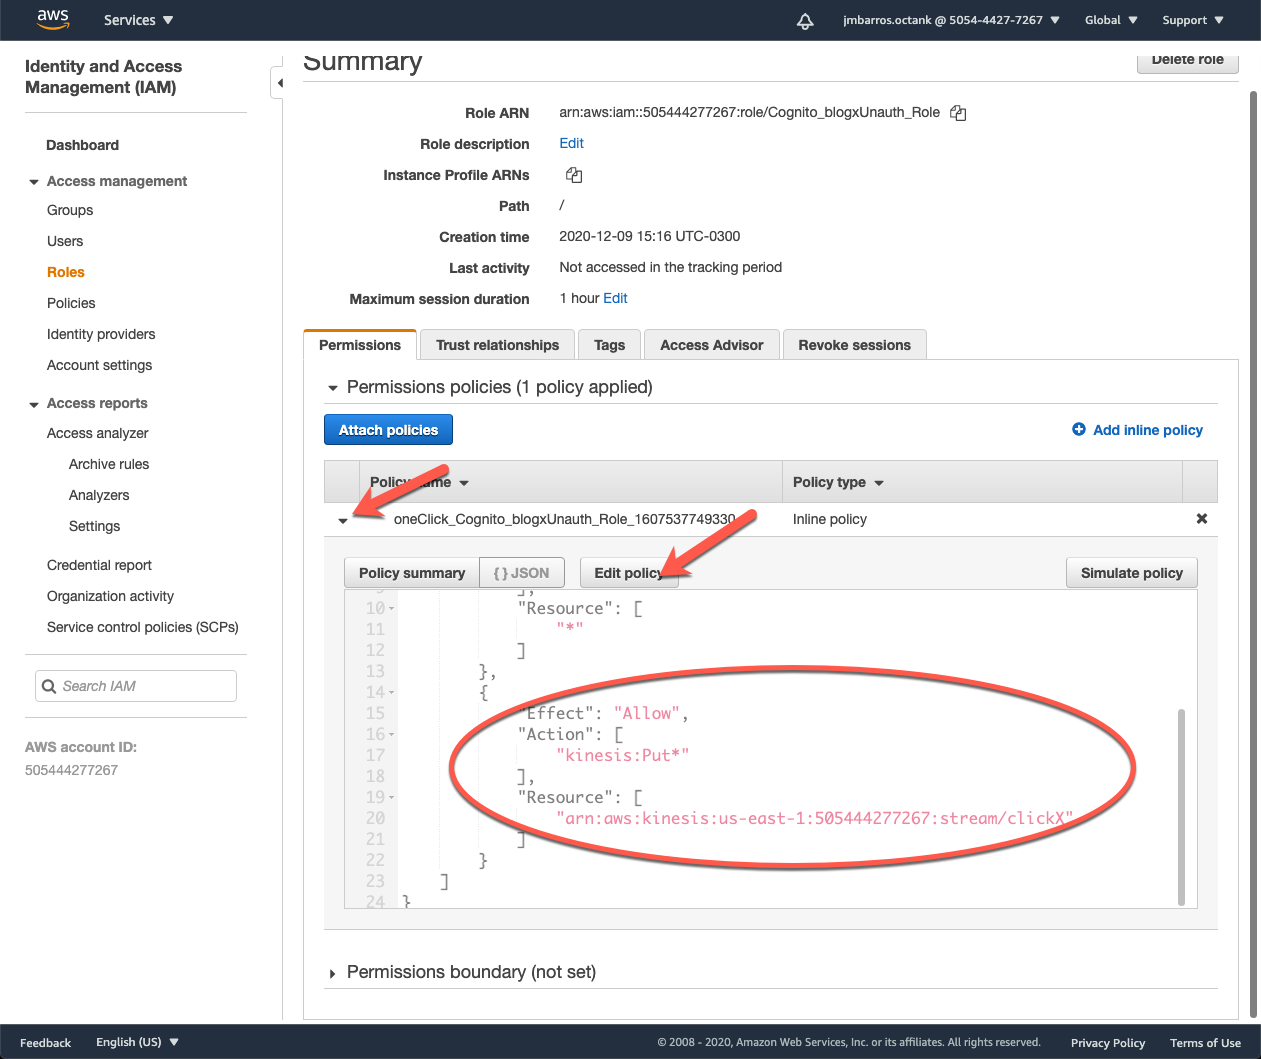The width and height of the screenshot is (1261, 1059).
Task: Select the Policy summary view
Action: [412, 573]
